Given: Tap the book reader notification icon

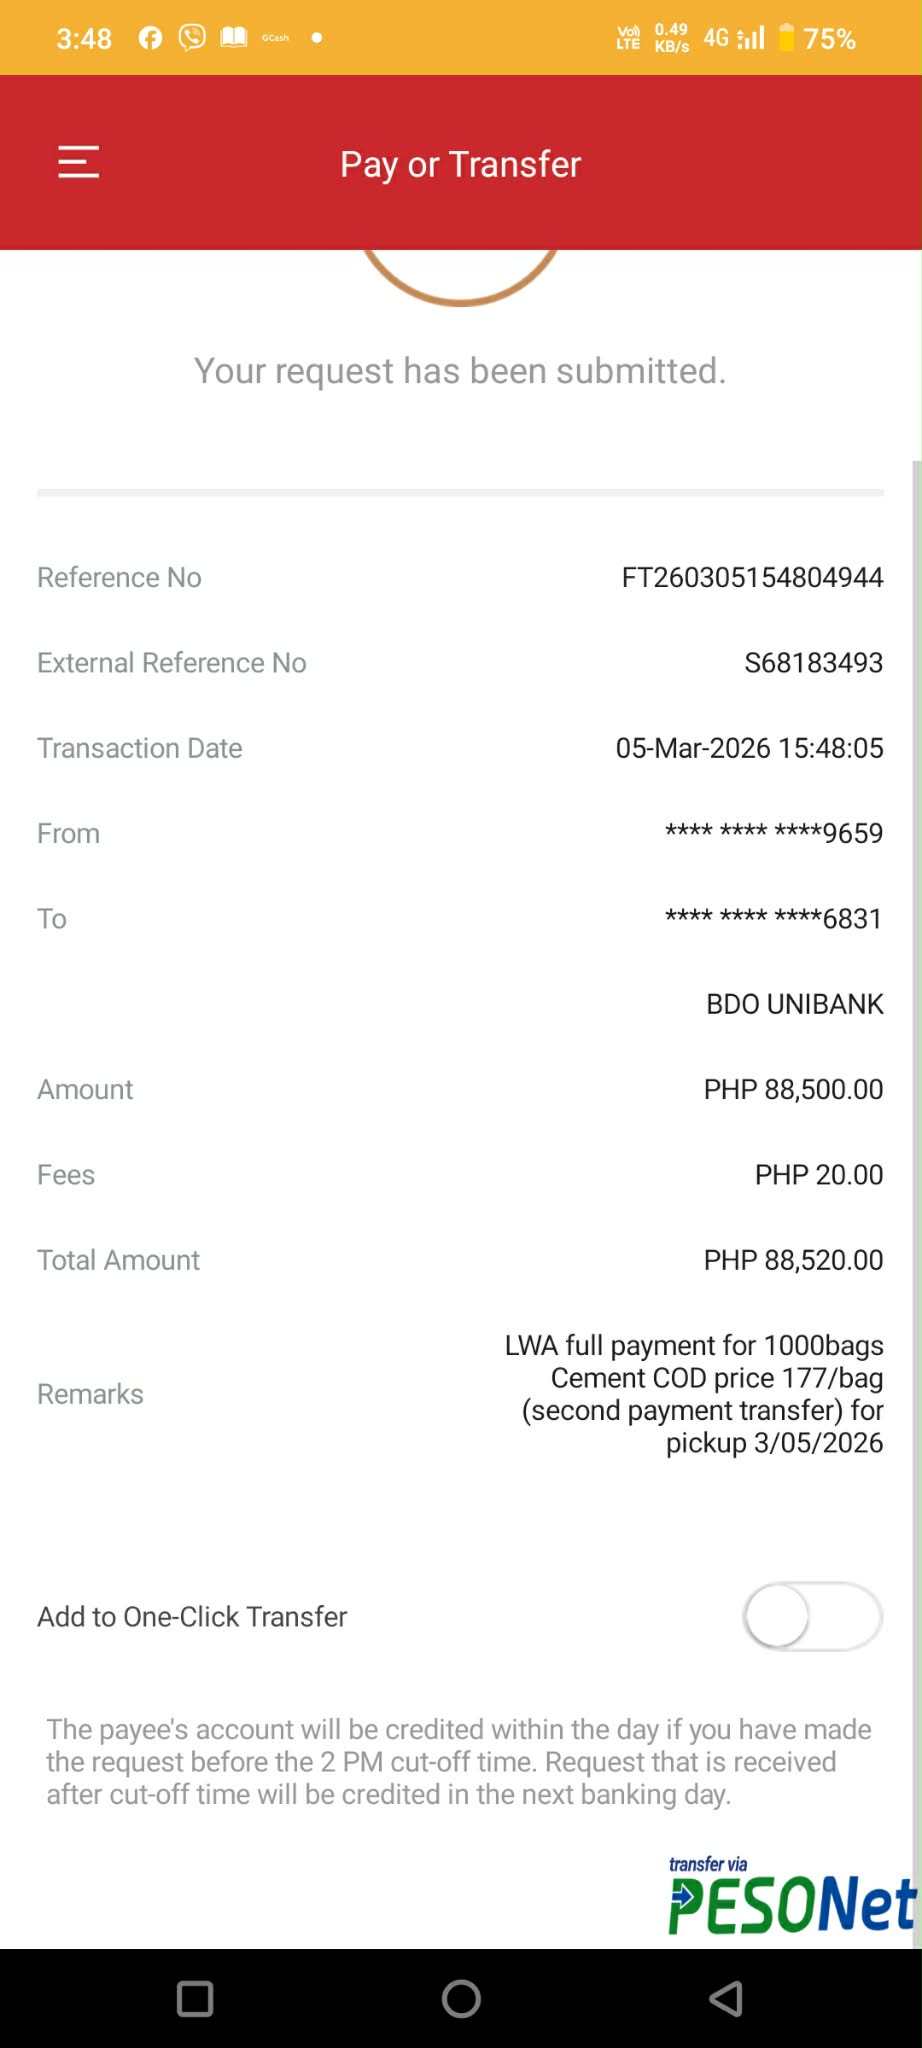Looking at the screenshot, I should coord(234,38).
